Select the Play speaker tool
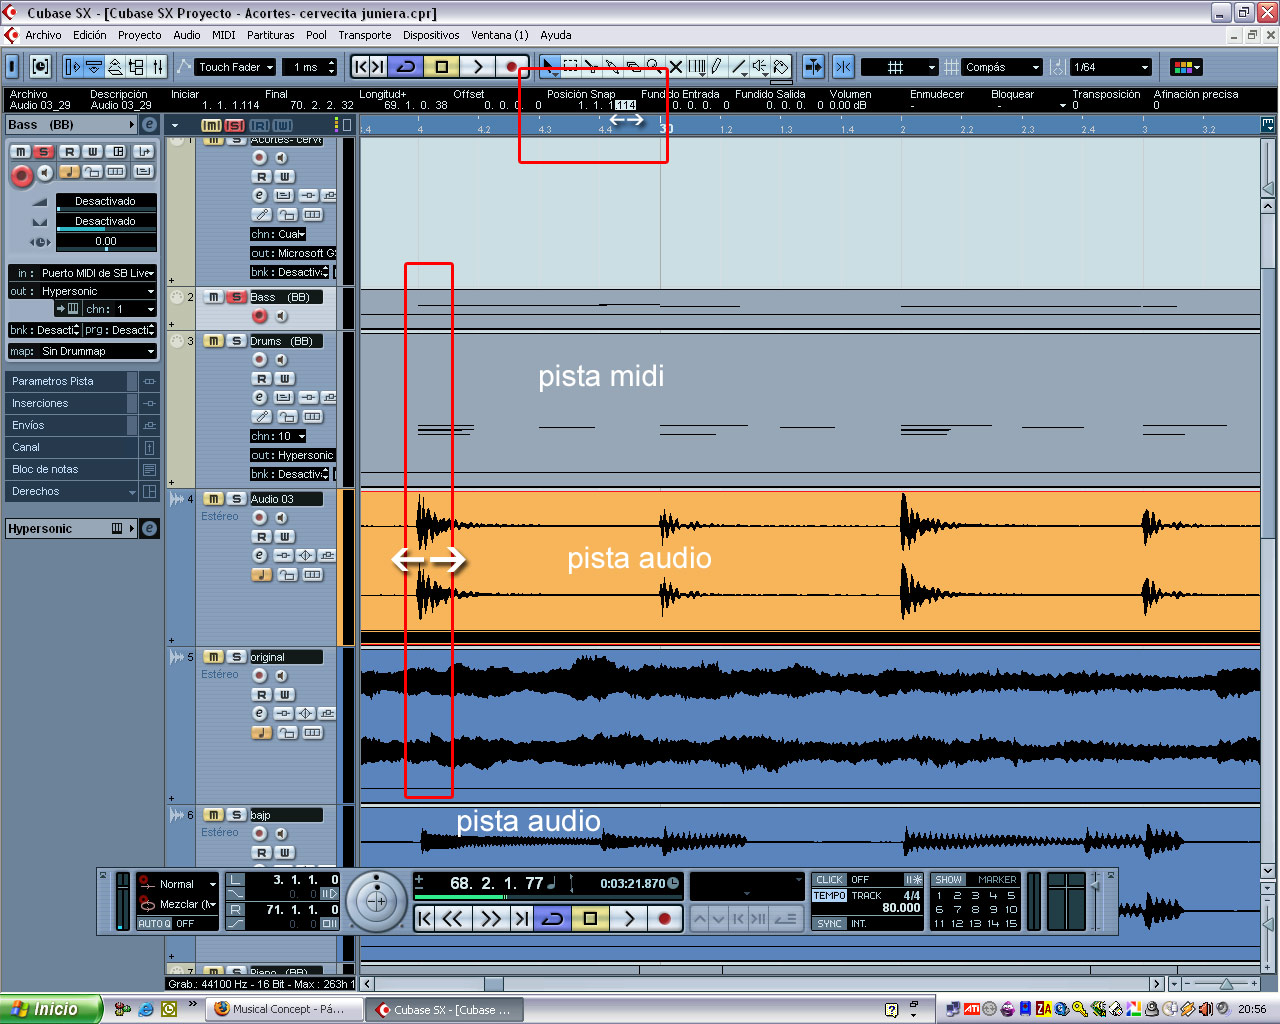 pyautogui.click(x=760, y=67)
